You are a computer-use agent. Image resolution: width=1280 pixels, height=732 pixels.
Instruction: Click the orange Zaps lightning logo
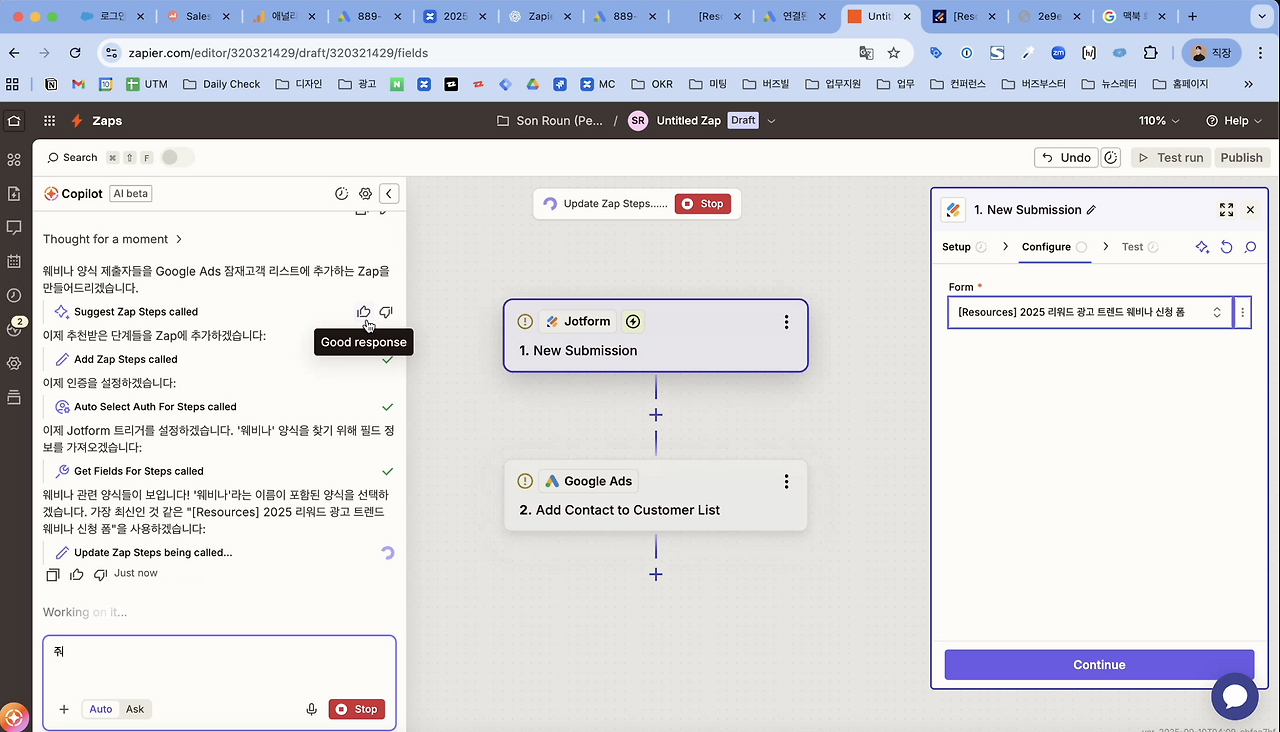click(x=77, y=120)
